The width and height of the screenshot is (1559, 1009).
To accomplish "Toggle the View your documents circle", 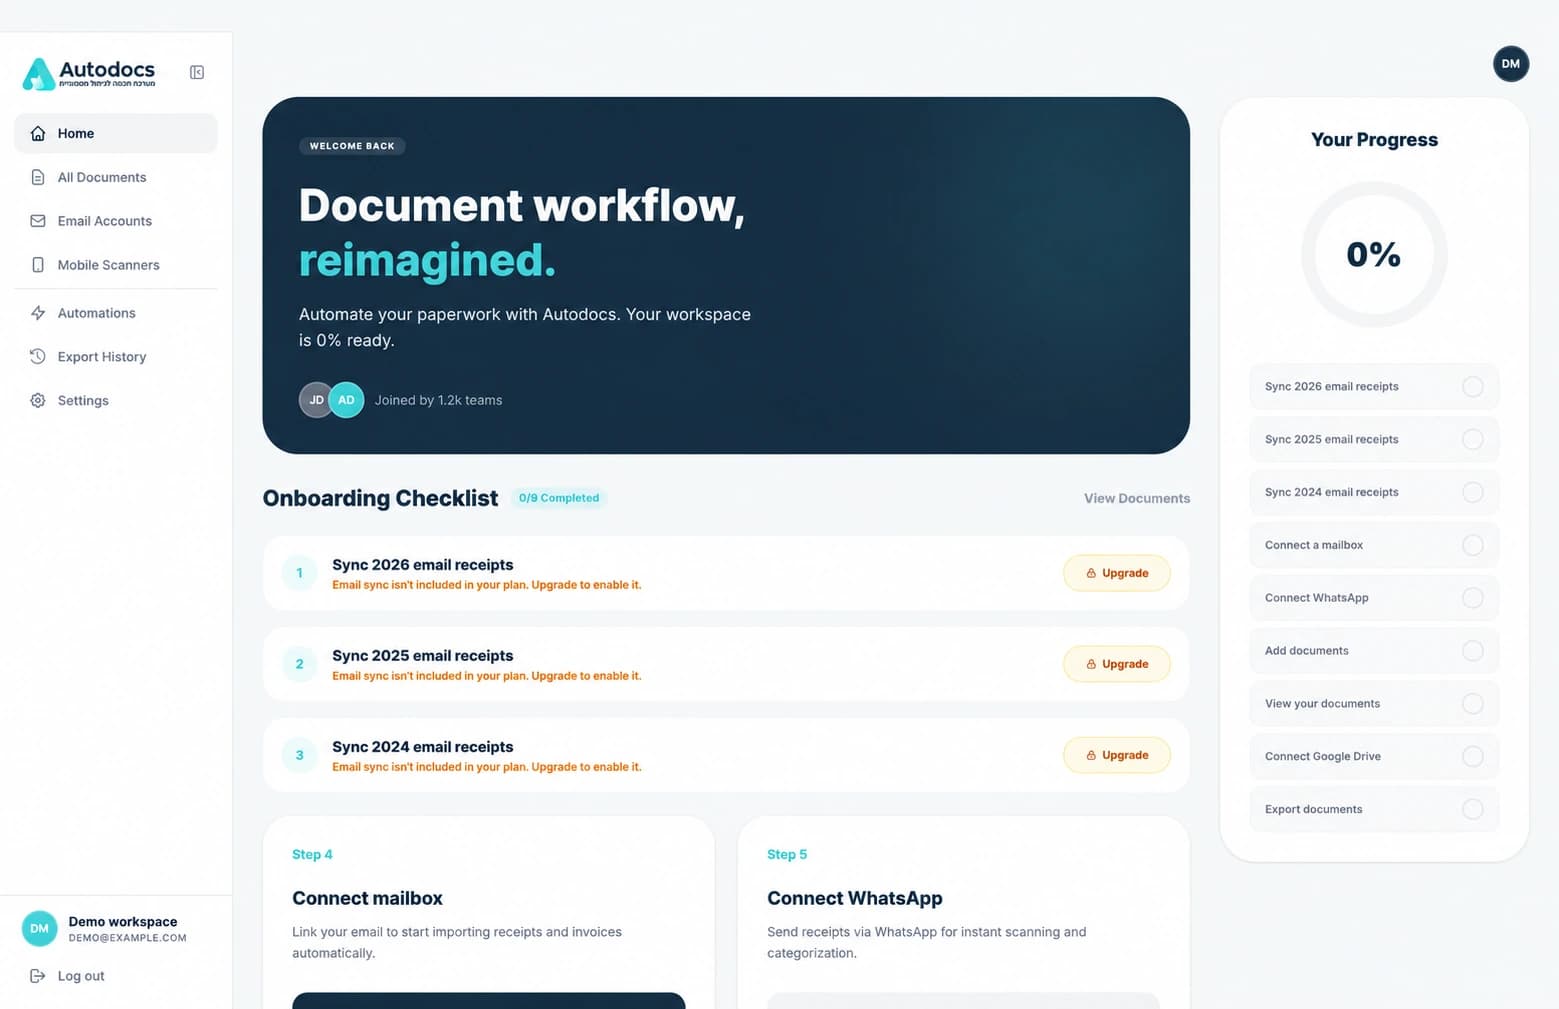I will (1473, 704).
